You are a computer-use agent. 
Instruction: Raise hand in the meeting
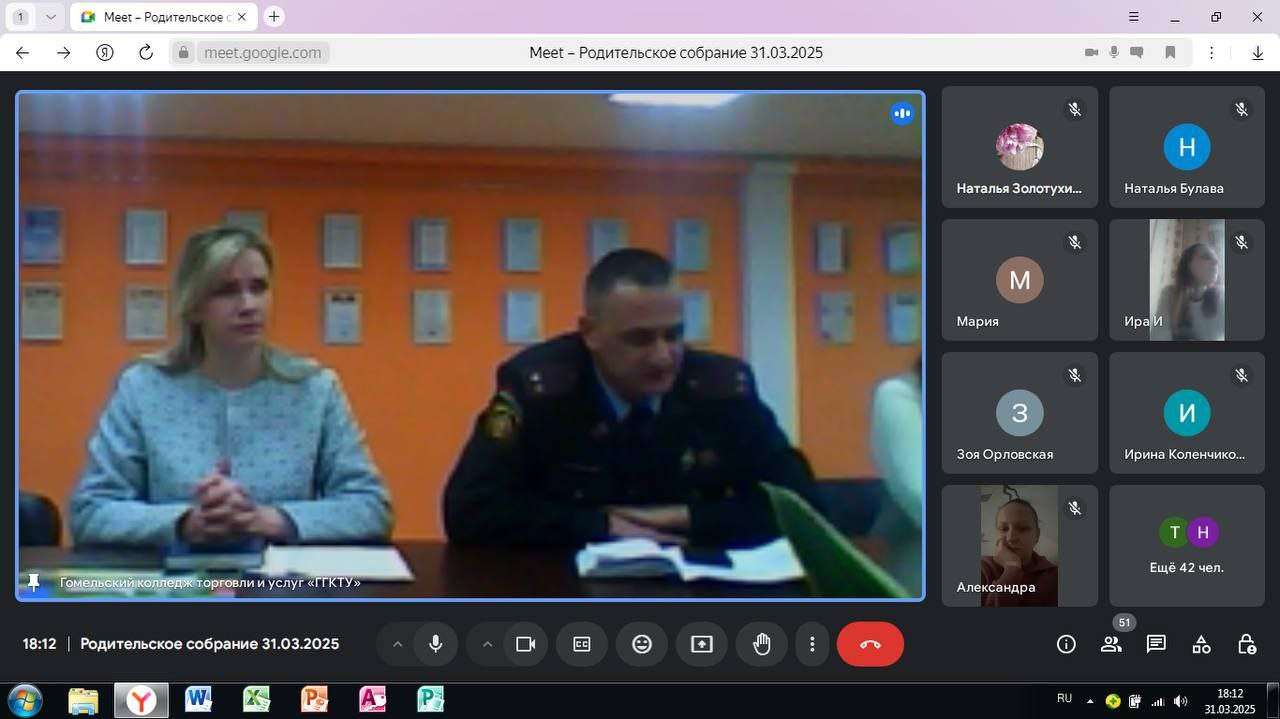pos(762,644)
